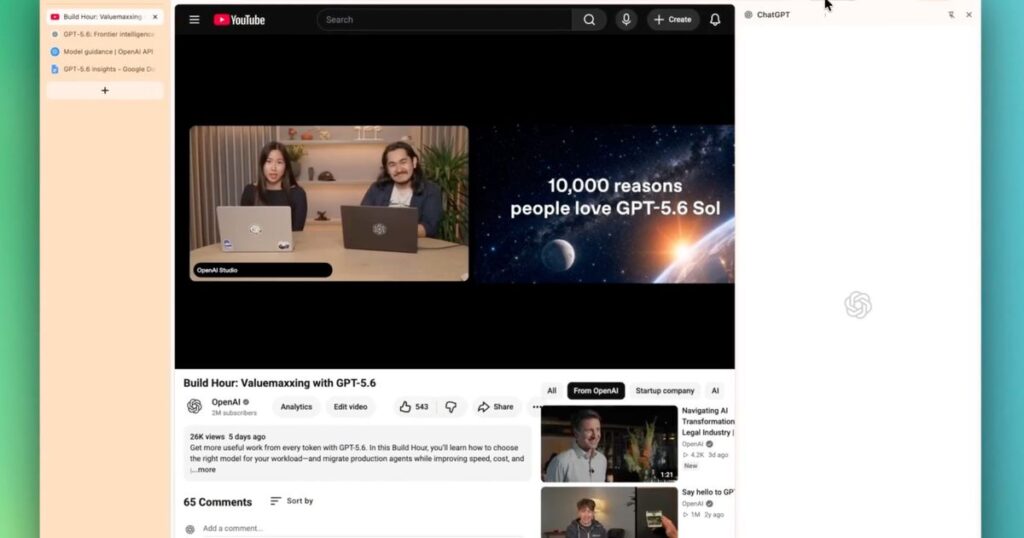Switch to the GPT-5.6: Frontier intelligence tab
Screen dimensions: 1024x538
[104, 34]
